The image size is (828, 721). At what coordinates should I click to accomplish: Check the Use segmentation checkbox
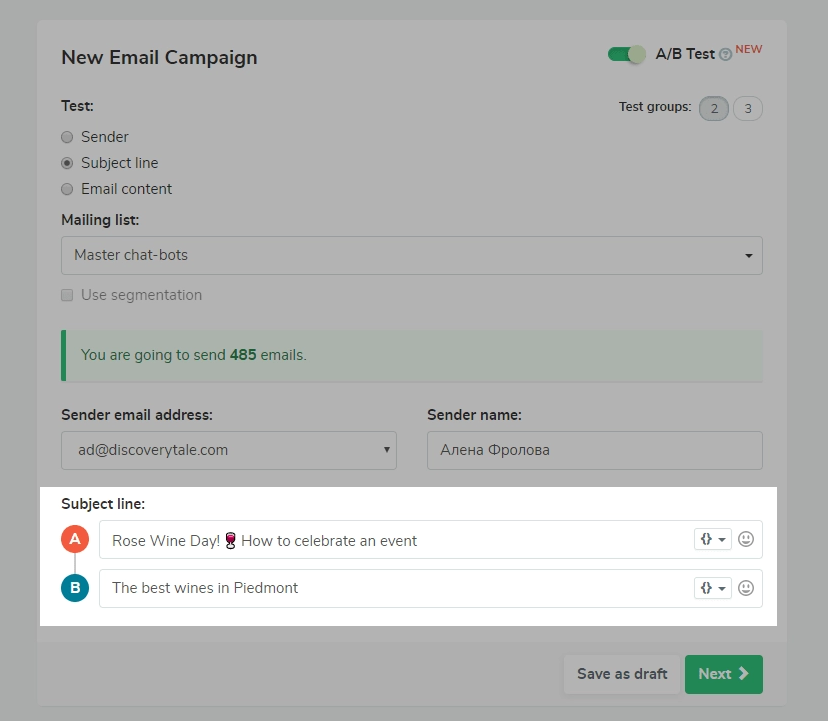pyautogui.click(x=66, y=294)
